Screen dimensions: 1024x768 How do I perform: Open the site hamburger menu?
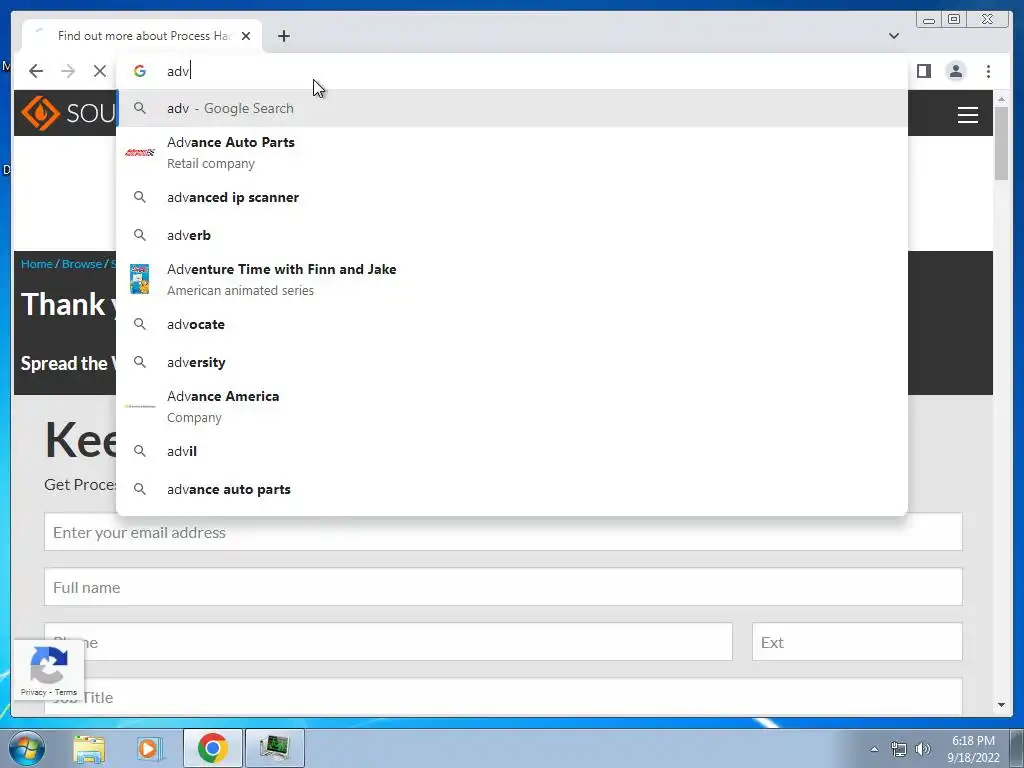(967, 115)
